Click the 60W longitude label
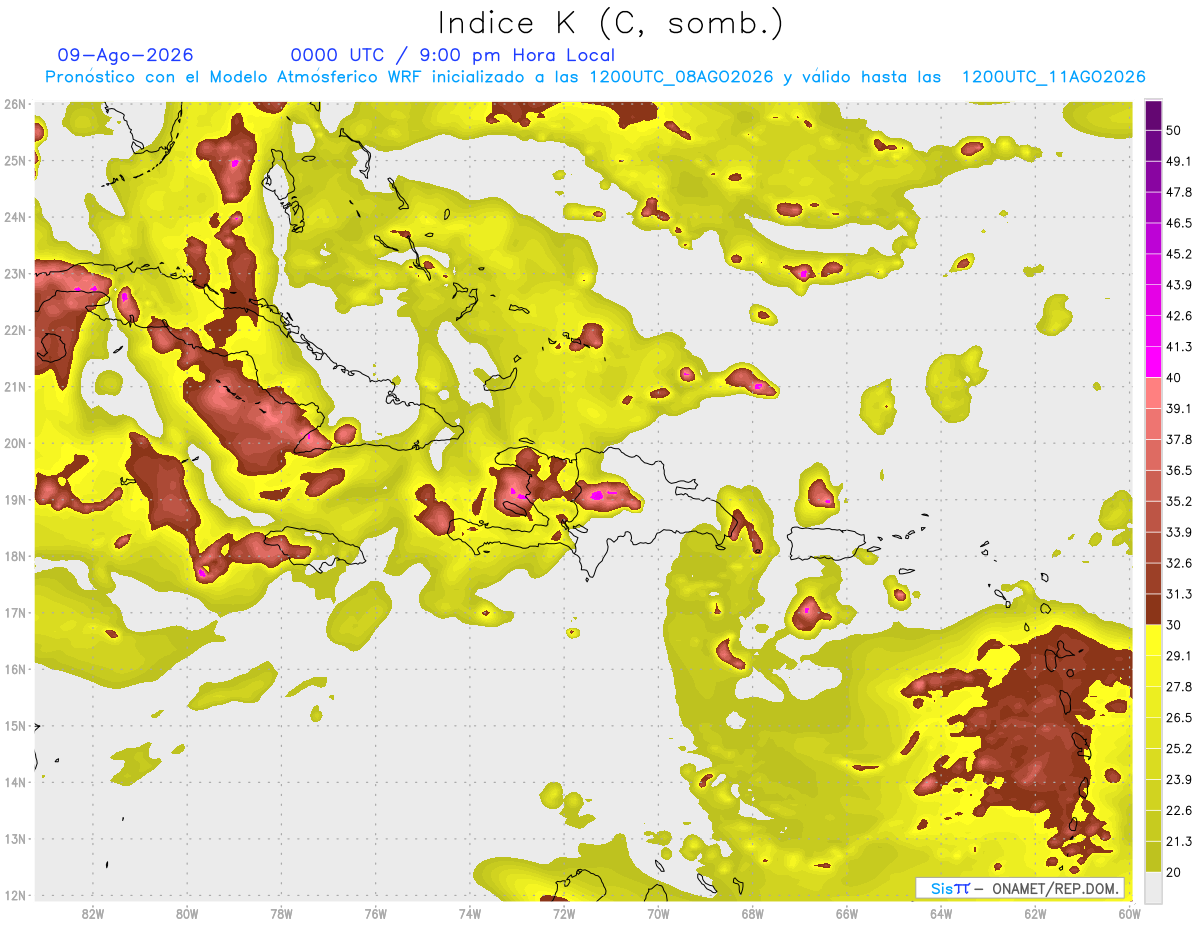Screen dimensions: 1200x927 point(1130,914)
